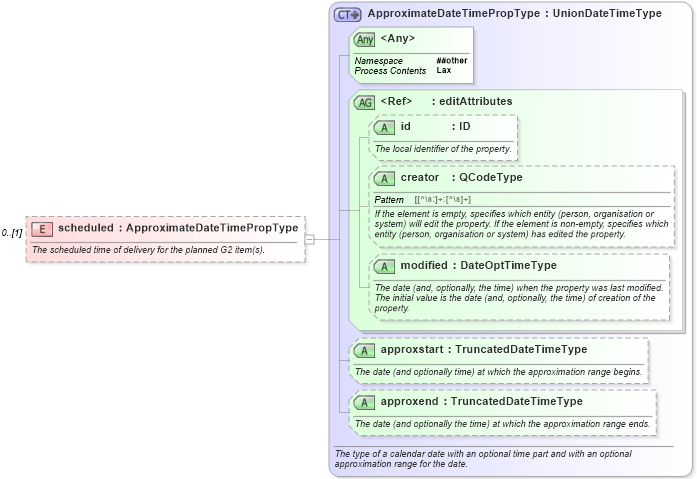Image resolution: width=697 pixels, height=479 pixels.
Task: Click the modified attribute description paragraph
Action: click(x=519, y=298)
